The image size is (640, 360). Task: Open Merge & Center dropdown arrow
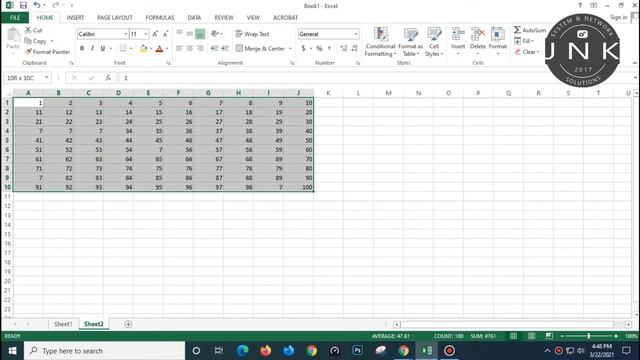291,49
